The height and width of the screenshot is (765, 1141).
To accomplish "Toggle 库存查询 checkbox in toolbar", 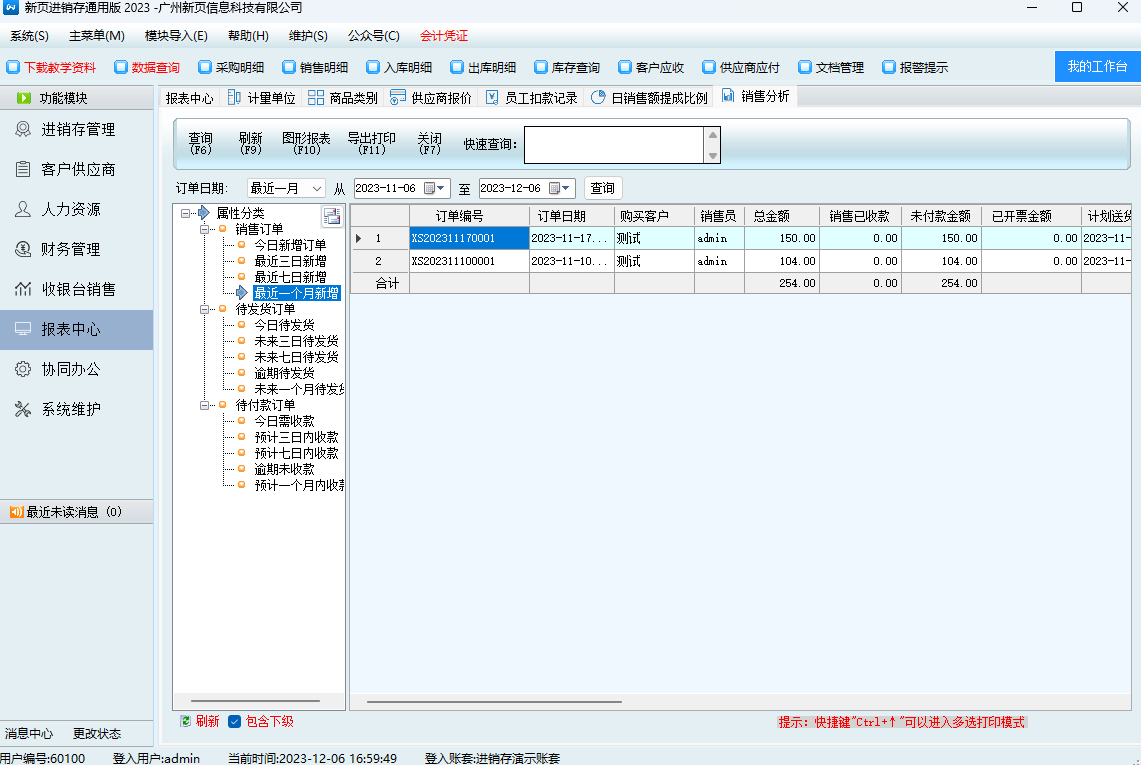I will tap(541, 67).
